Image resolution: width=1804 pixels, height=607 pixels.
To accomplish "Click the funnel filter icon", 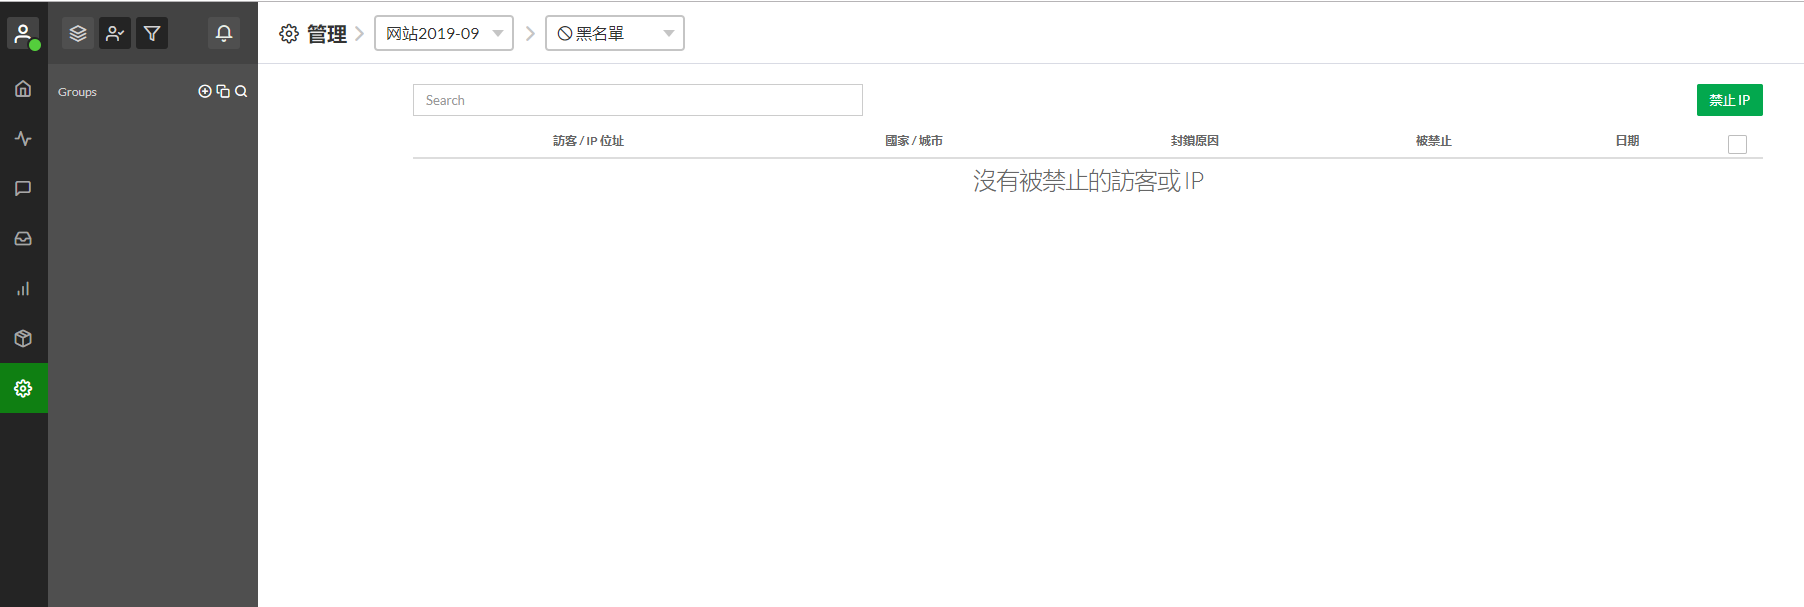I will click(152, 34).
